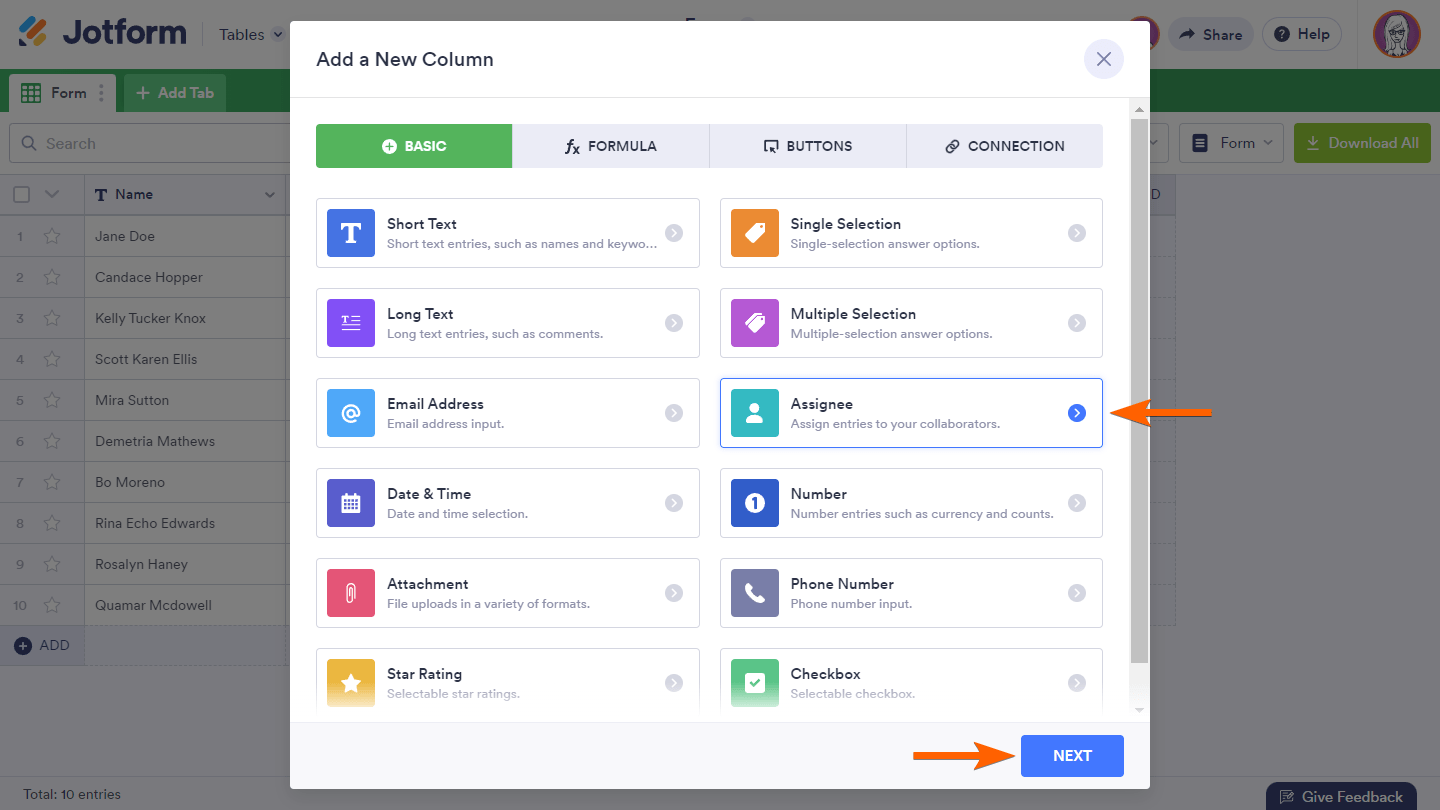This screenshot has width=1440, height=810.
Task: Pick the Single Selection tag icon
Action: (755, 233)
